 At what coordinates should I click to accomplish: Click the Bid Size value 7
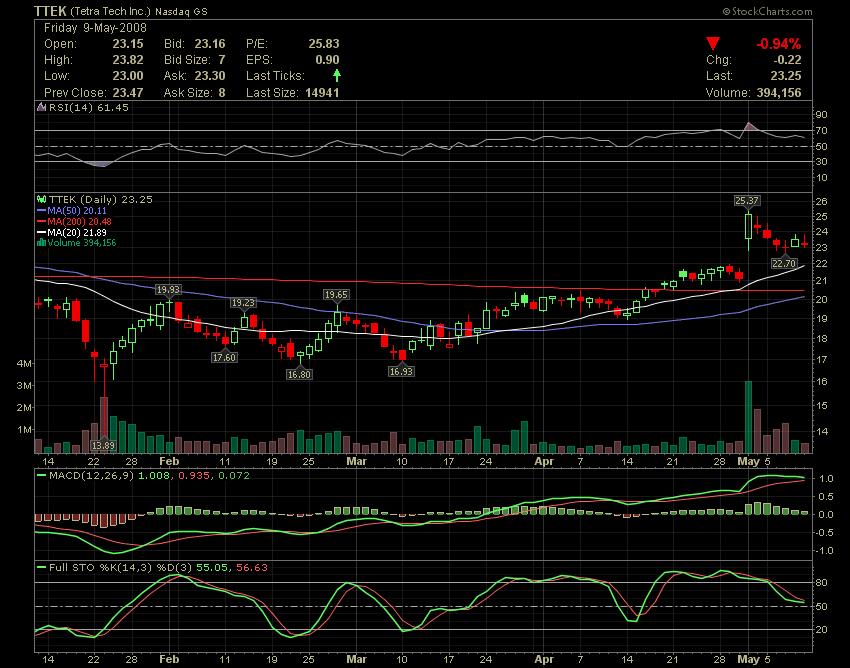coord(222,60)
